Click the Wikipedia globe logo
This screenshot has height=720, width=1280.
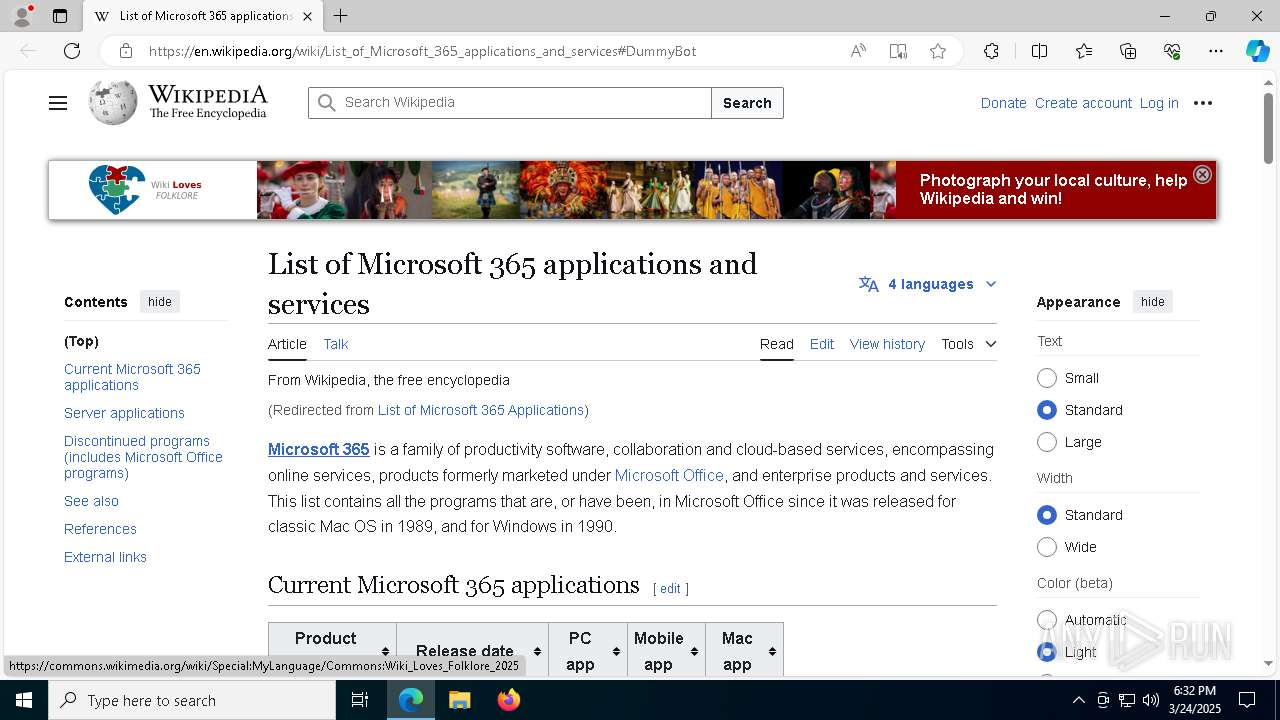click(x=113, y=102)
